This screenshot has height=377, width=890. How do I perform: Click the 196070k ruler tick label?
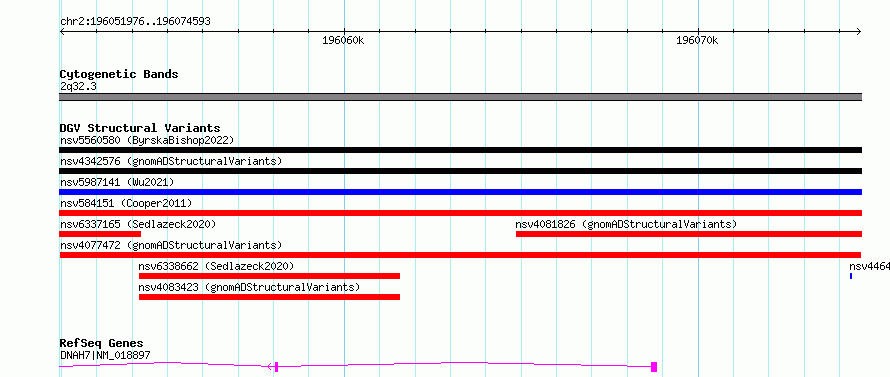pyautogui.click(x=697, y=40)
